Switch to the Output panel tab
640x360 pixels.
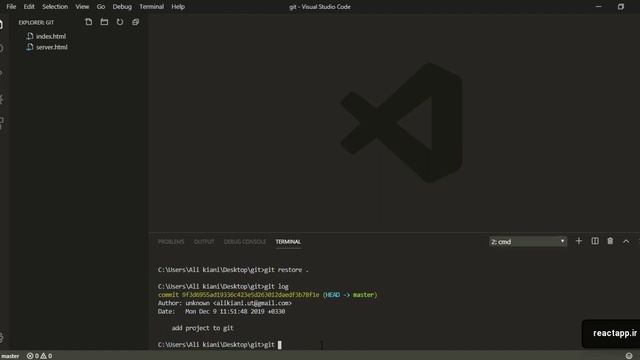coord(204,242)
